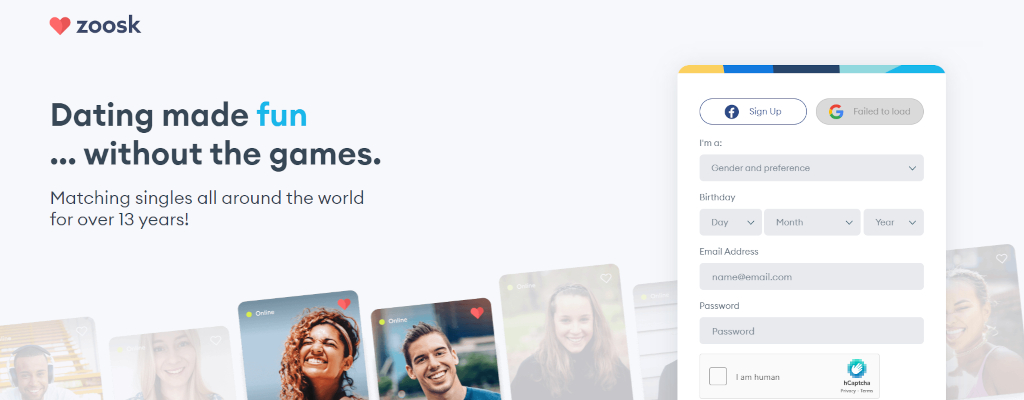Focus the Email Address input field
The image size is (1024, 400).
pos(811,276)
